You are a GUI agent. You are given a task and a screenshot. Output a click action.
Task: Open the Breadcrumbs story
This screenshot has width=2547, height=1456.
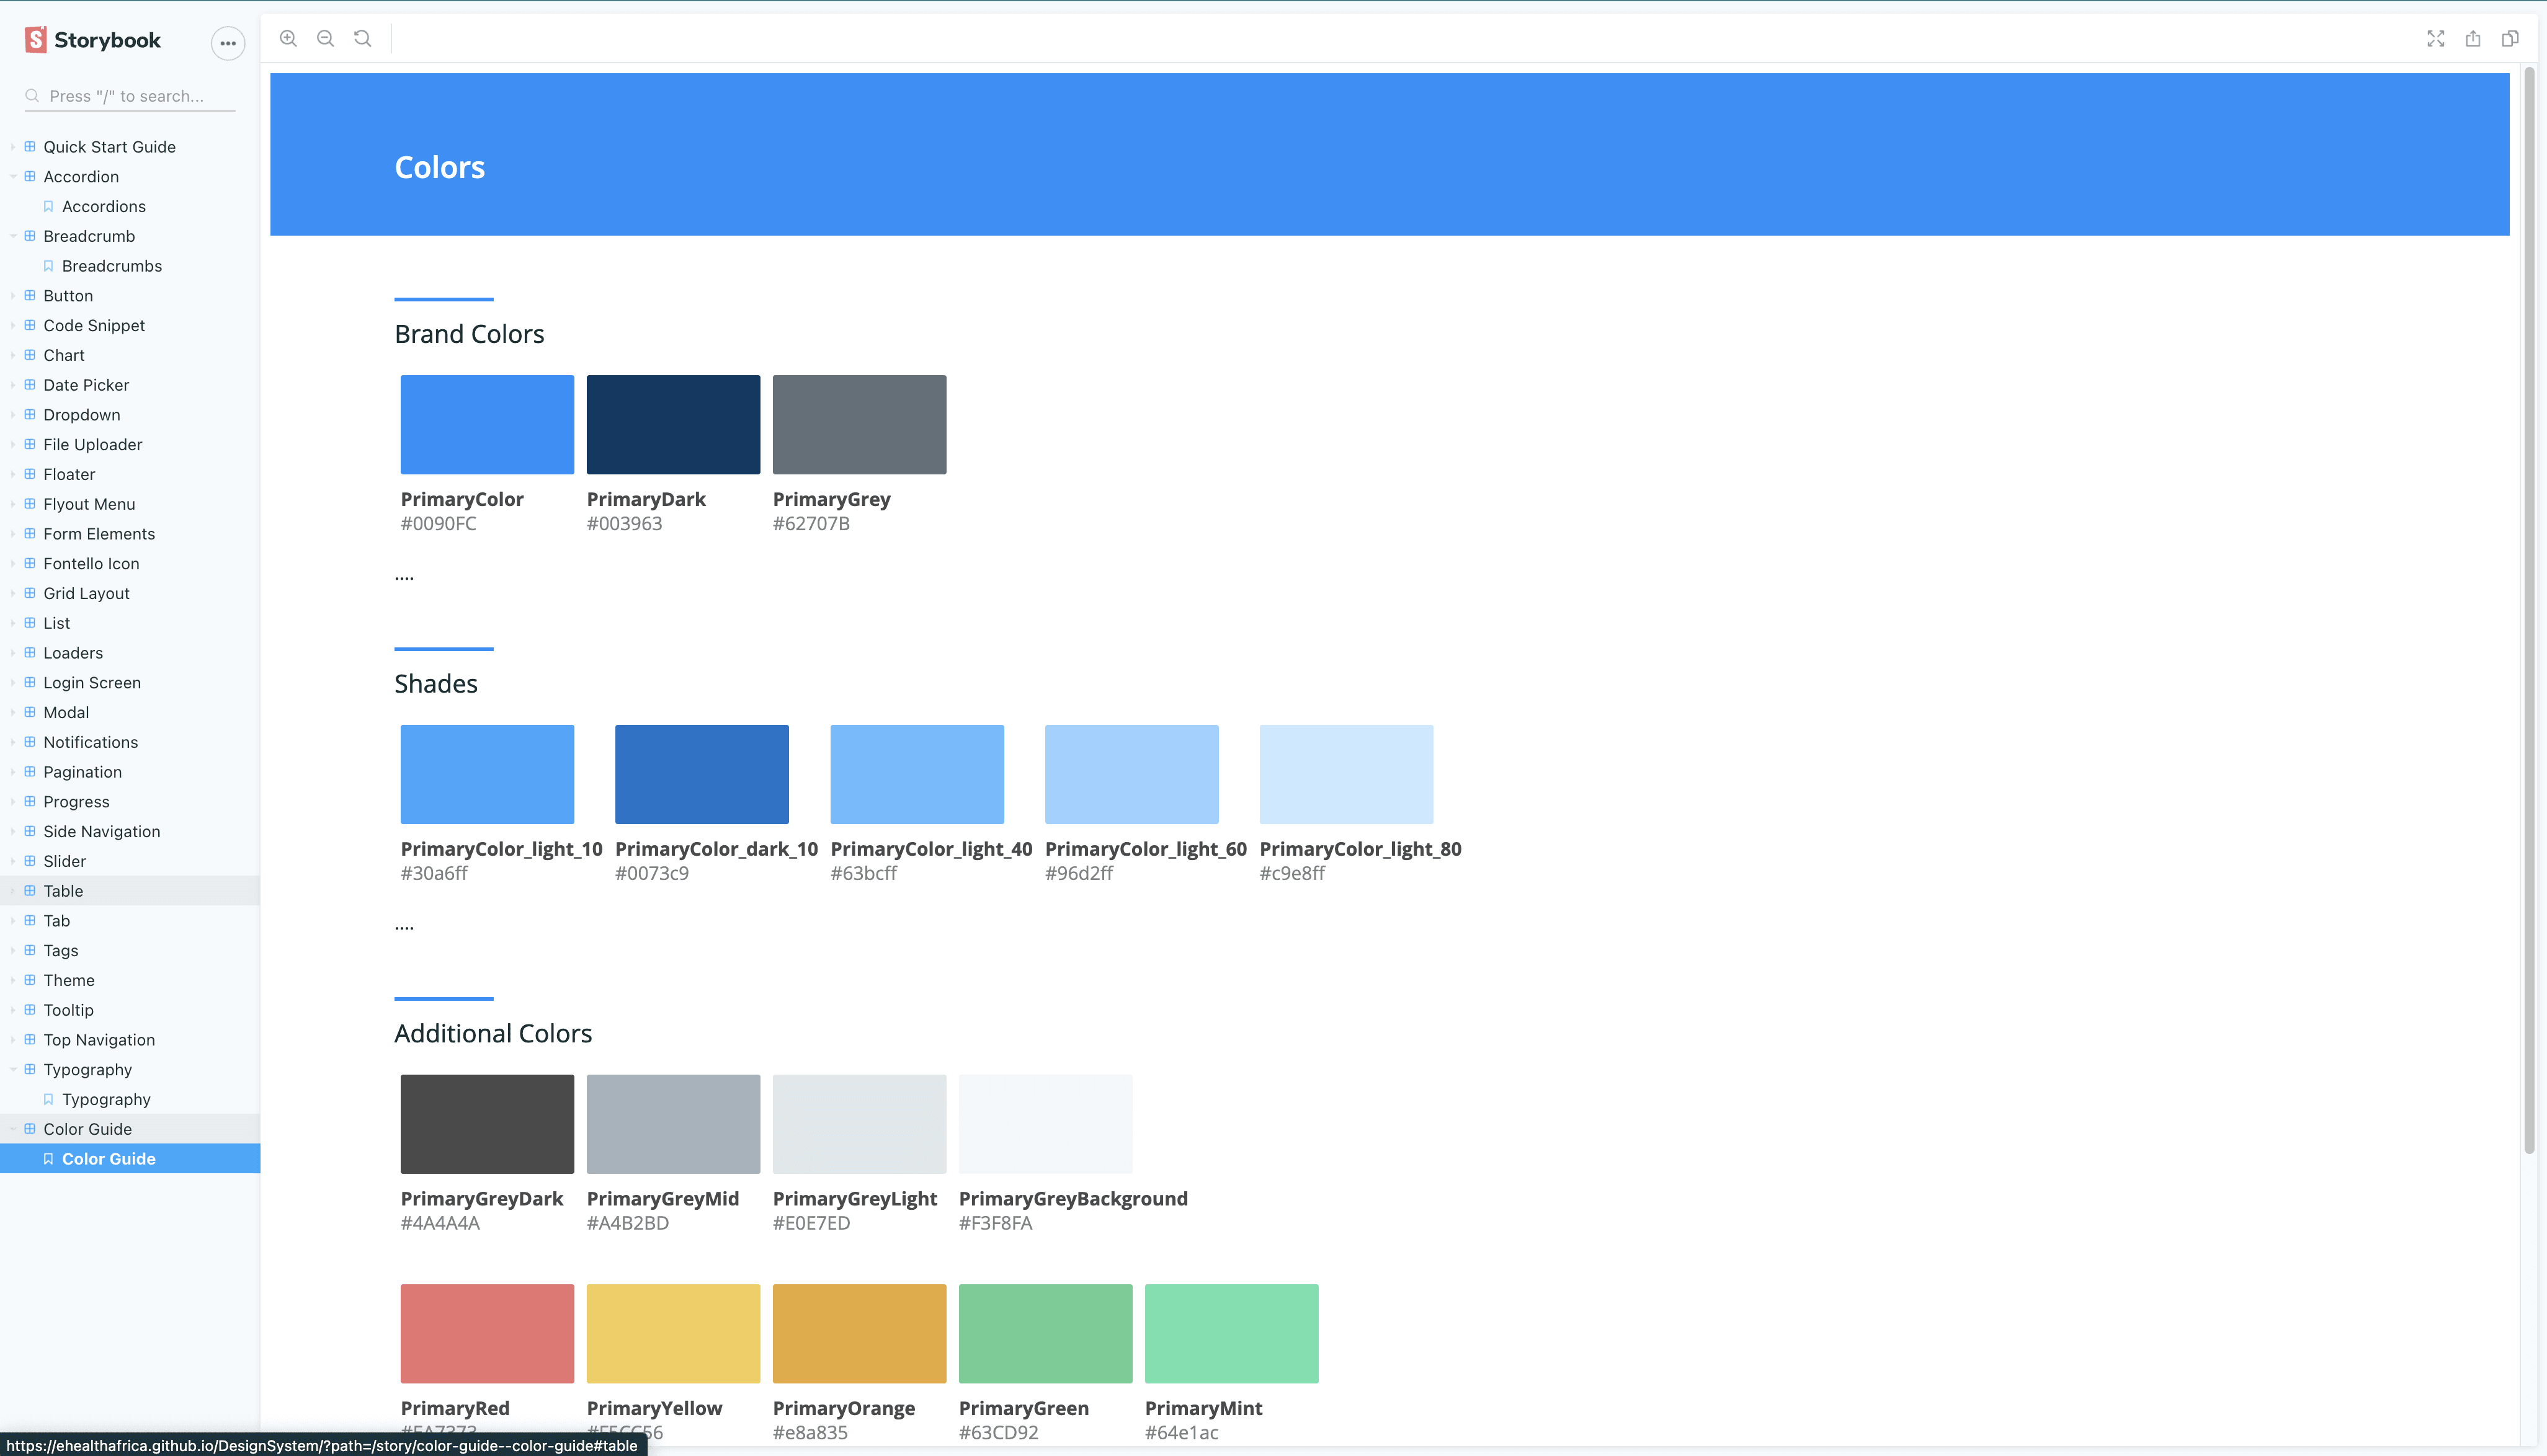click(111, 266)
